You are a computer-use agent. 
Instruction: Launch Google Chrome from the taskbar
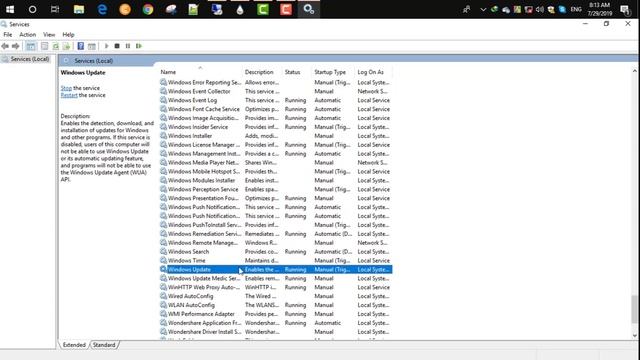(148, 9)
